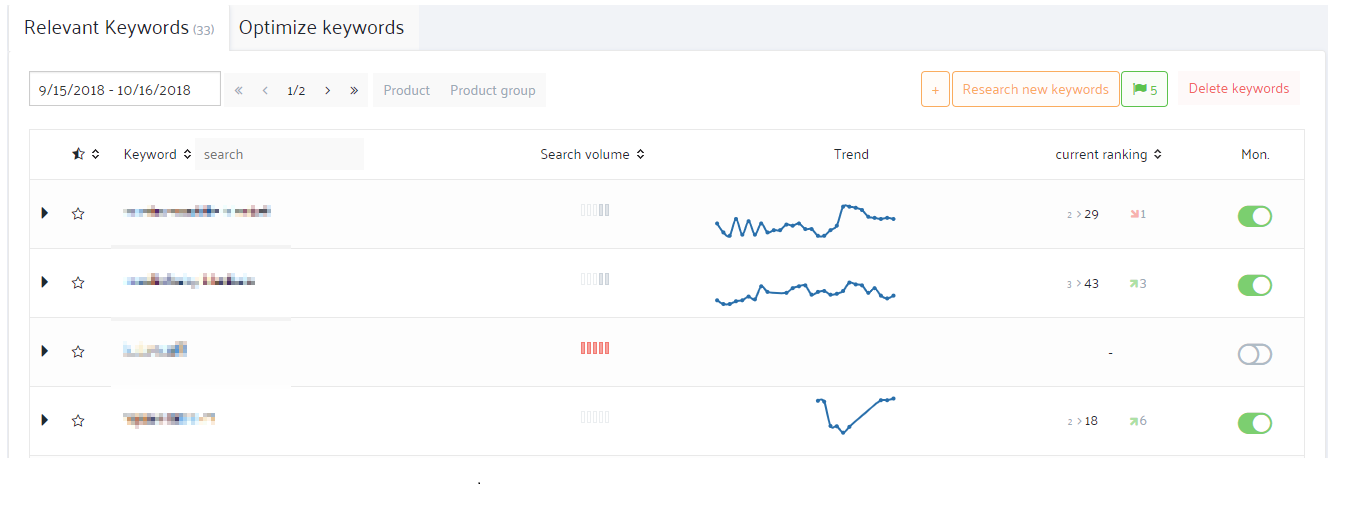Click the Trend column header
Viewport: 1365px width, 513px height.
coord(851,154)
